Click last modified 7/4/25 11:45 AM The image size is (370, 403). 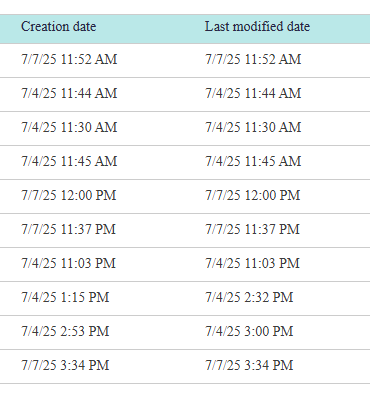click(x=253, y=161)
